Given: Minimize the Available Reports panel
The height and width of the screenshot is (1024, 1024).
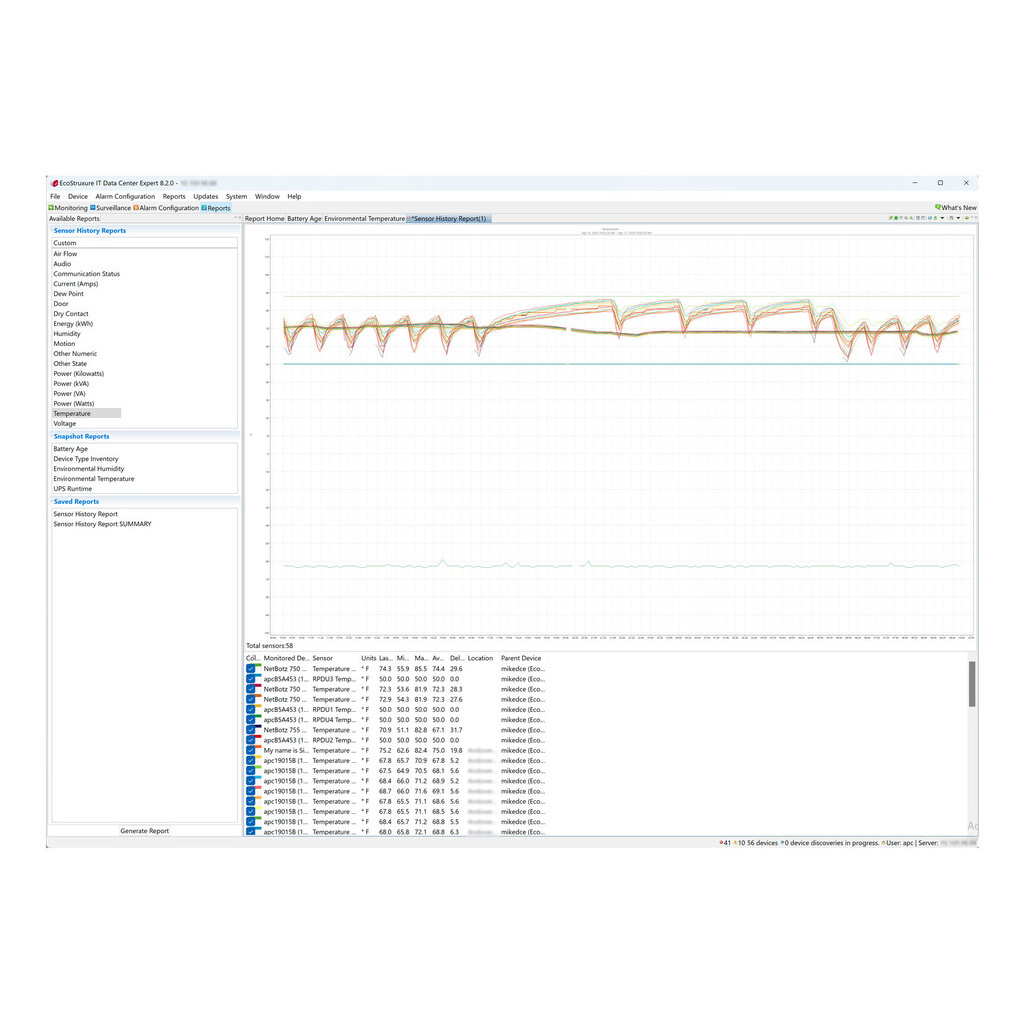Looking at the screenshot, I should 235,218.
